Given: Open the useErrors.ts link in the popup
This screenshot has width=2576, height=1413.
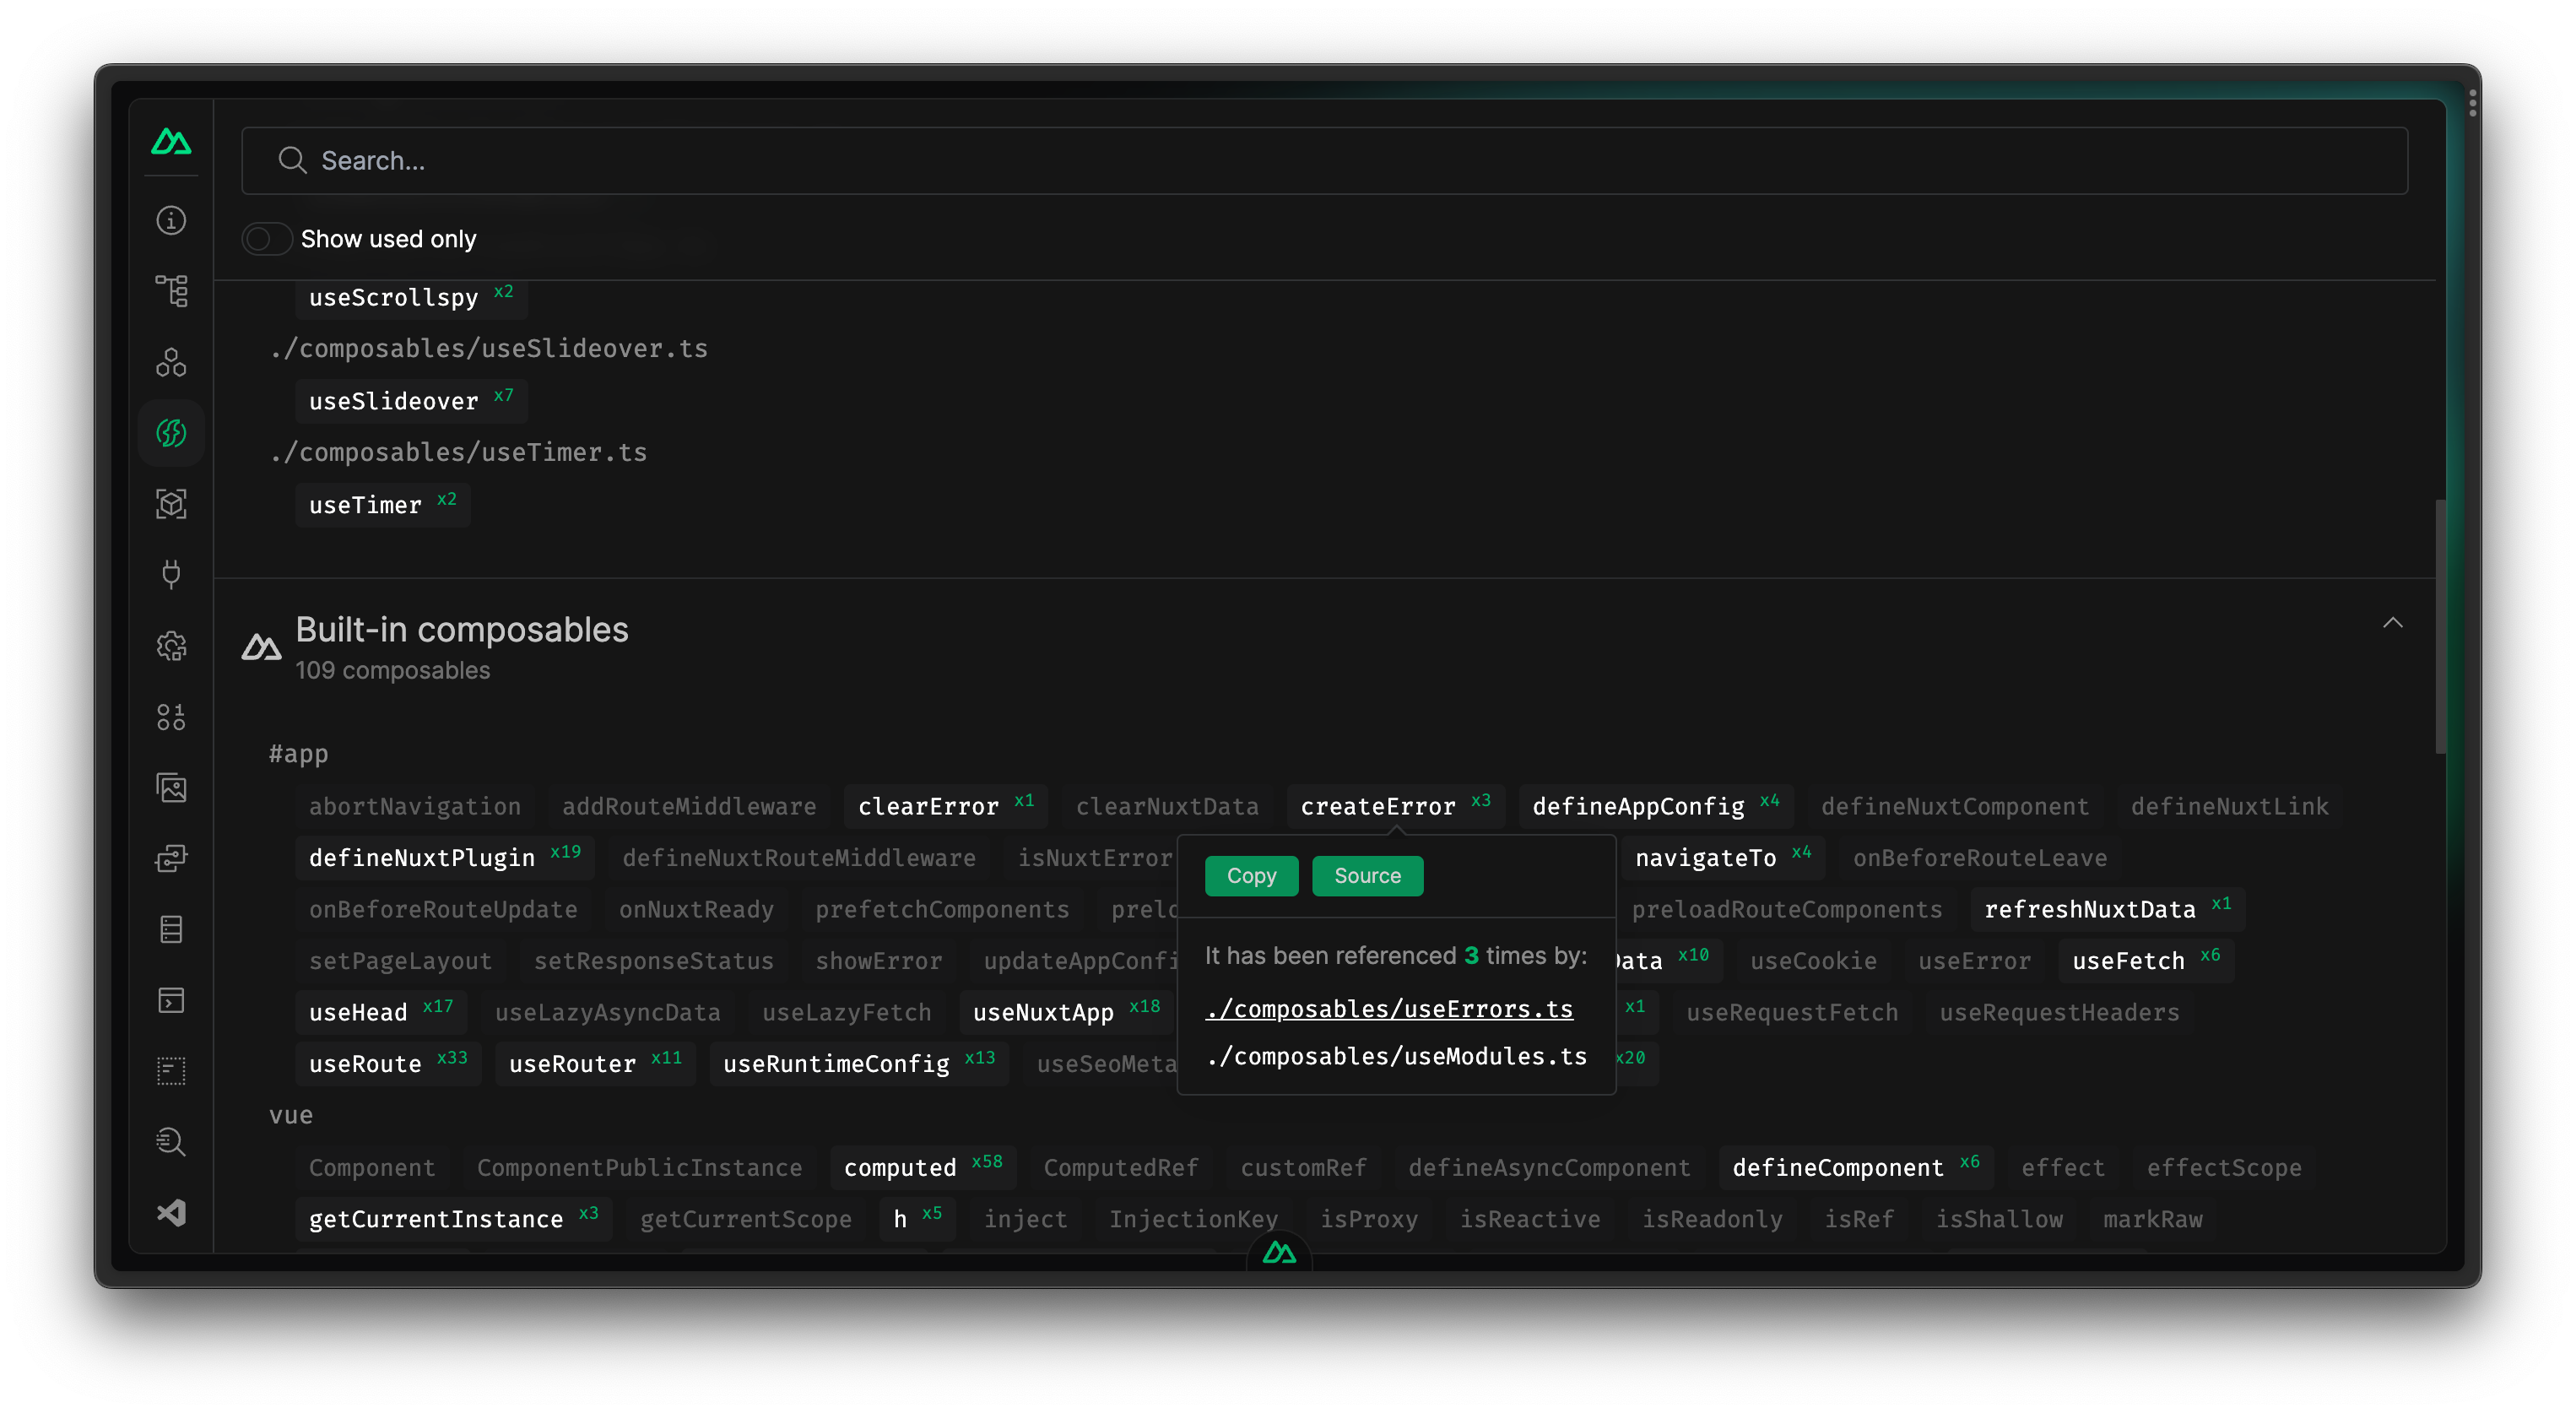Looking at the screenshot, I should [x=1389, y=1009].
